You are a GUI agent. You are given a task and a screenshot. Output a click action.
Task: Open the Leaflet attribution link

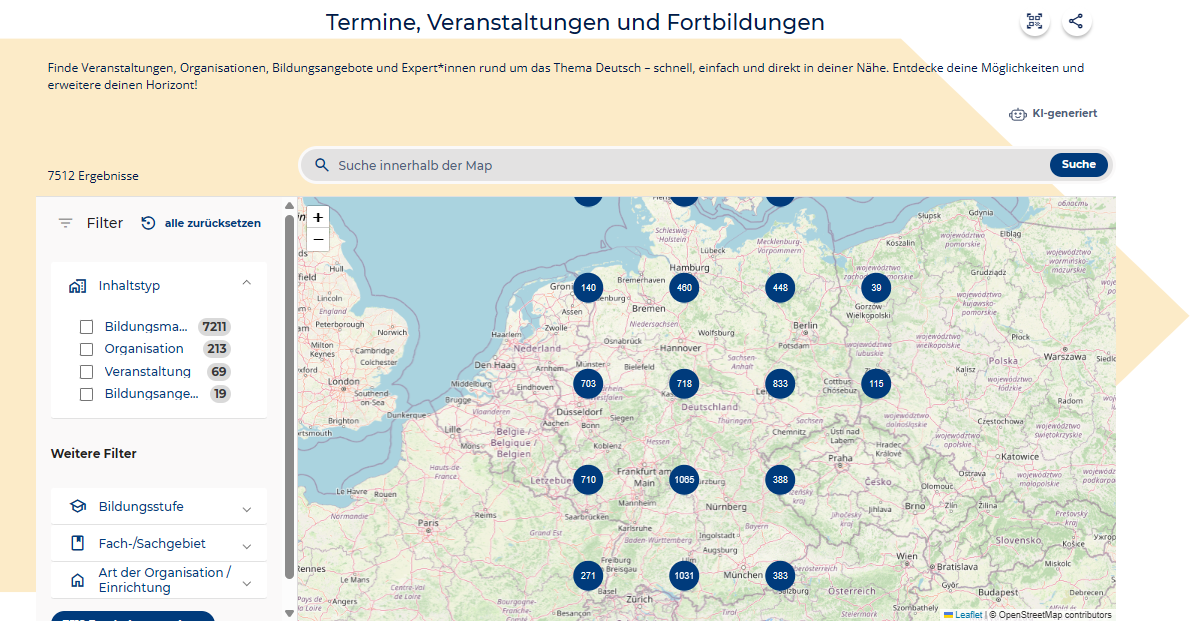coord(967,615)
